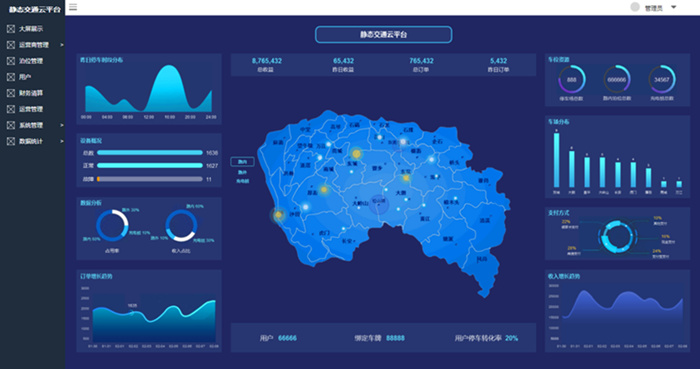Click the 故障 device status bar
Image resolution: width=700 pixels, height=369 pixels.
tap(150, 179)
